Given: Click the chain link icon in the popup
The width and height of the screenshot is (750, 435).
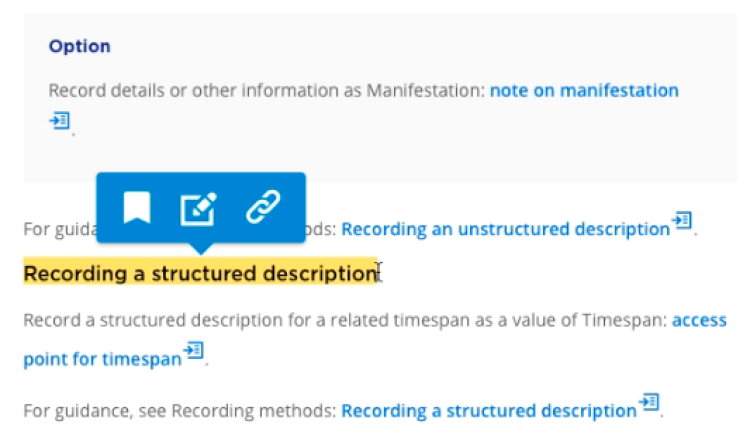Looking at the screenshot, I should coord(262,208).
